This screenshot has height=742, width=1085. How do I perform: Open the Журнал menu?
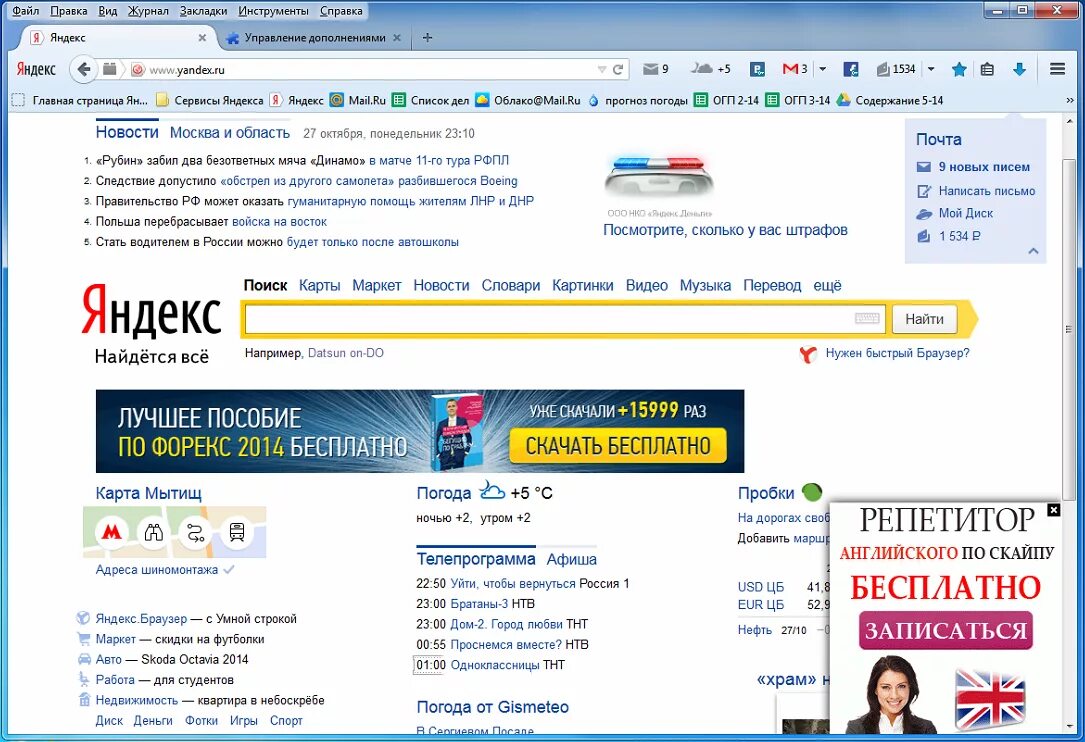(148, 10)
